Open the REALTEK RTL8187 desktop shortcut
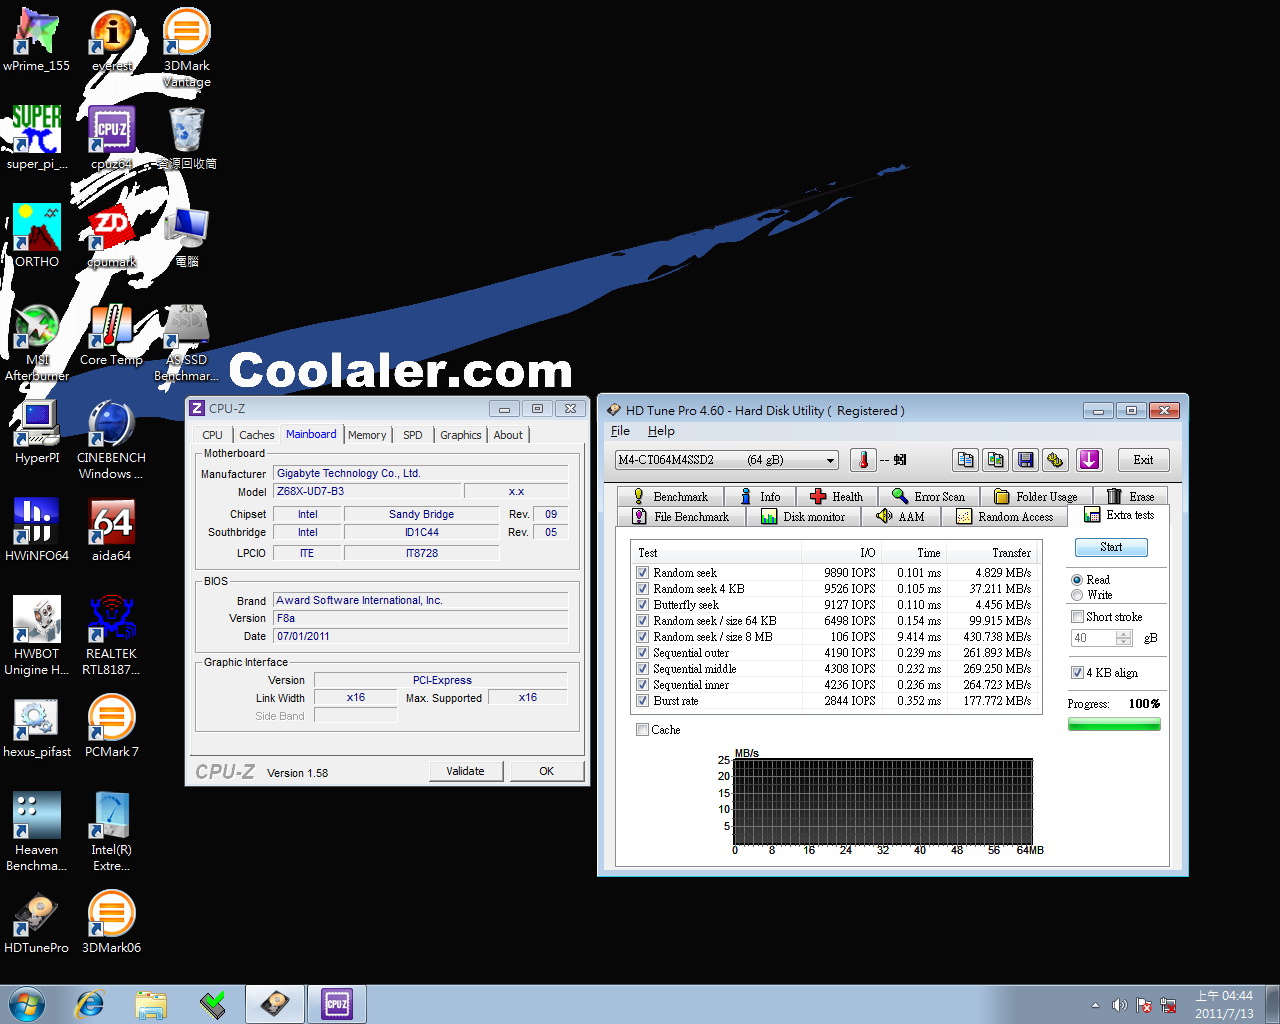This screenshot has width=1280, height=1024. point(112,636)
